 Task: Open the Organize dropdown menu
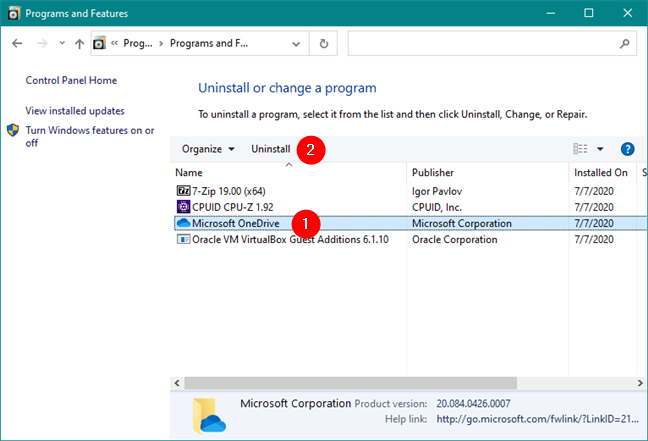click(x=208, y=149)
